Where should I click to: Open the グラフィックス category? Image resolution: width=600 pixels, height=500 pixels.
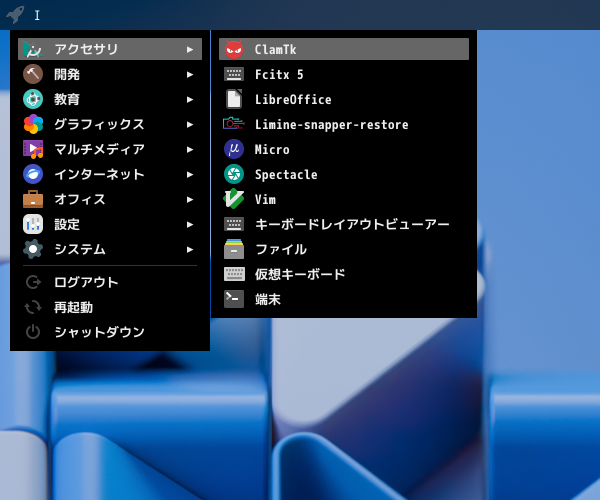point(110,124)
